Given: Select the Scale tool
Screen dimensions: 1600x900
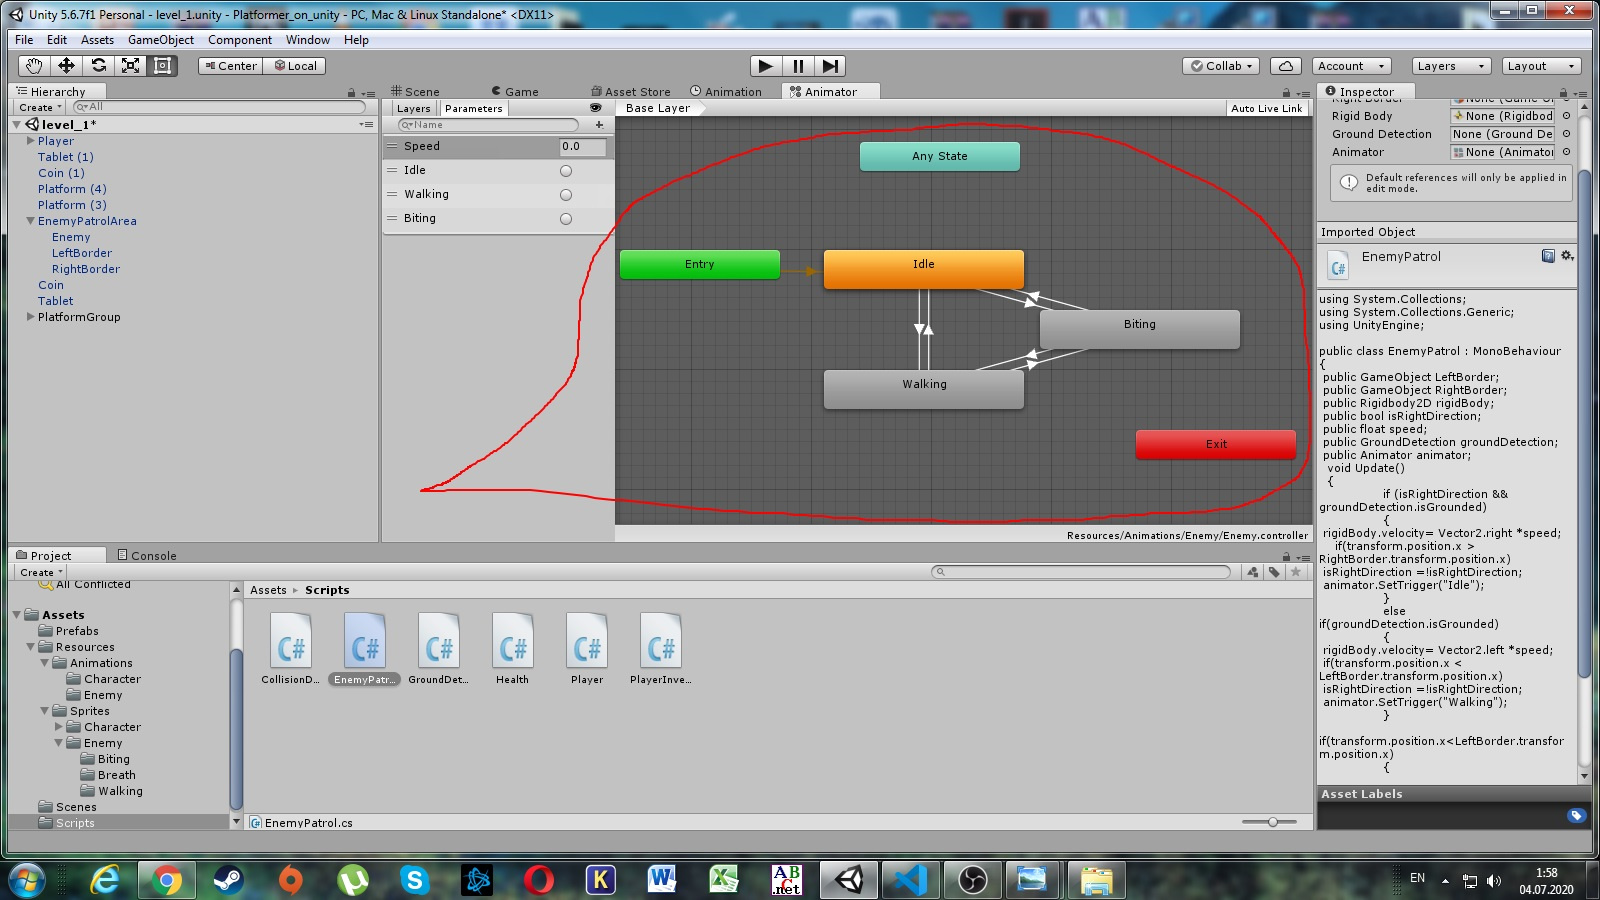Looking at the screenshot, I should click(130, 66).
